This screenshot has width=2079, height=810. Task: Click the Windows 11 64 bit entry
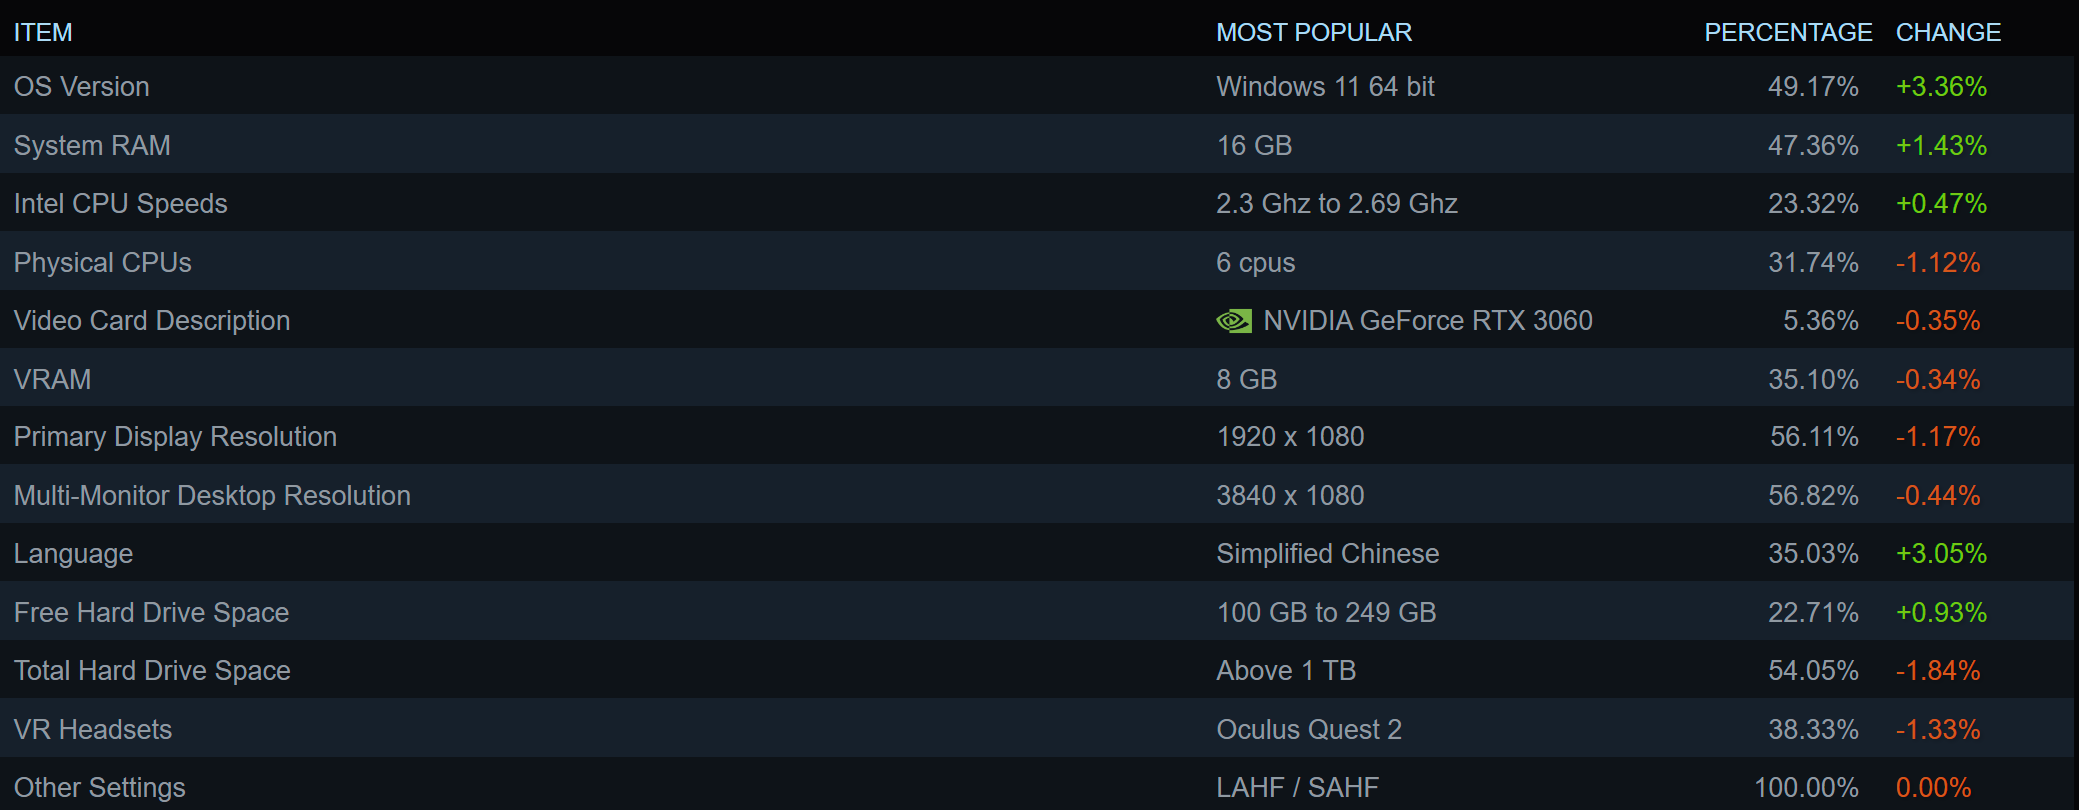click(1325, 86)
